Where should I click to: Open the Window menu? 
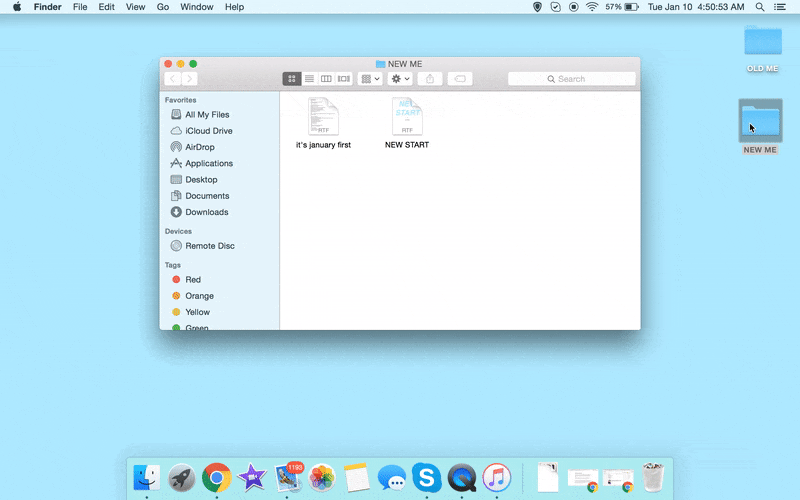pyautogui.click(x=196, y=7)
